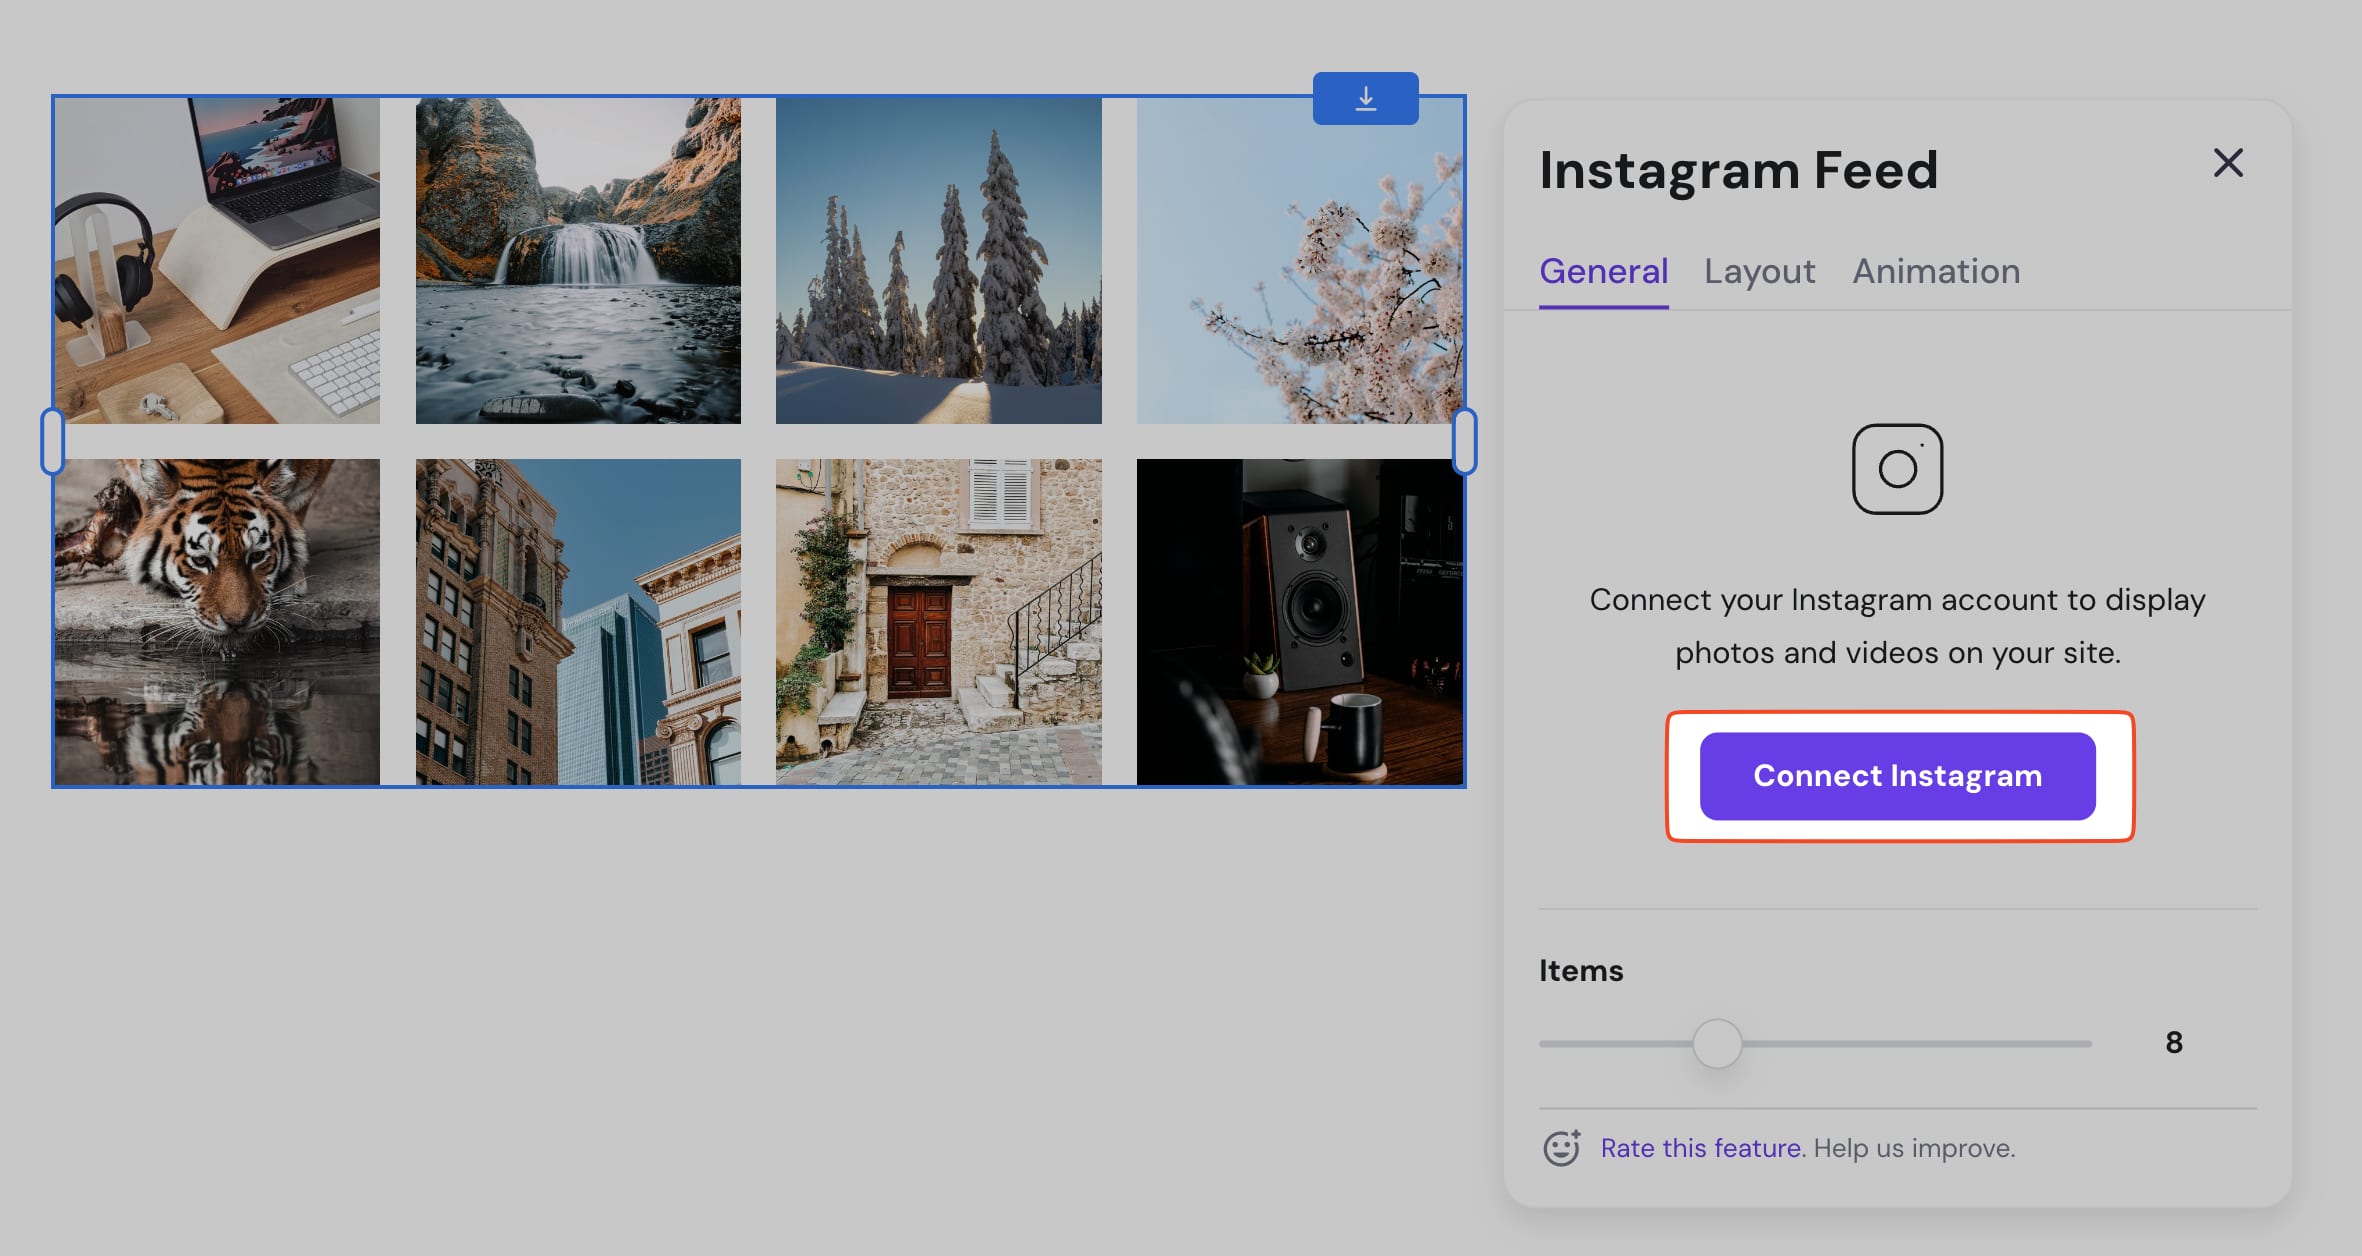Click the Items count value showing 8
The width and height of the screenshot is (2362, 1256).
pyautogui.click(x=2173, y=1042)
